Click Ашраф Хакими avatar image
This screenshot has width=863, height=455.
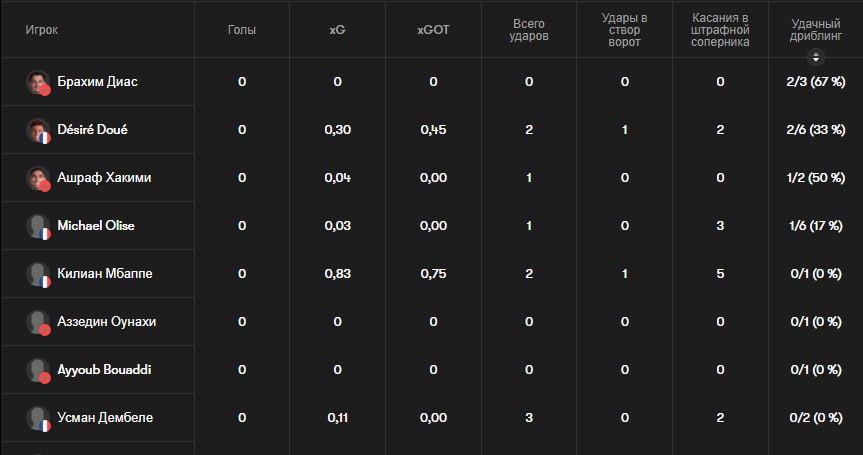pyautogui.click(x=37, y=178)
